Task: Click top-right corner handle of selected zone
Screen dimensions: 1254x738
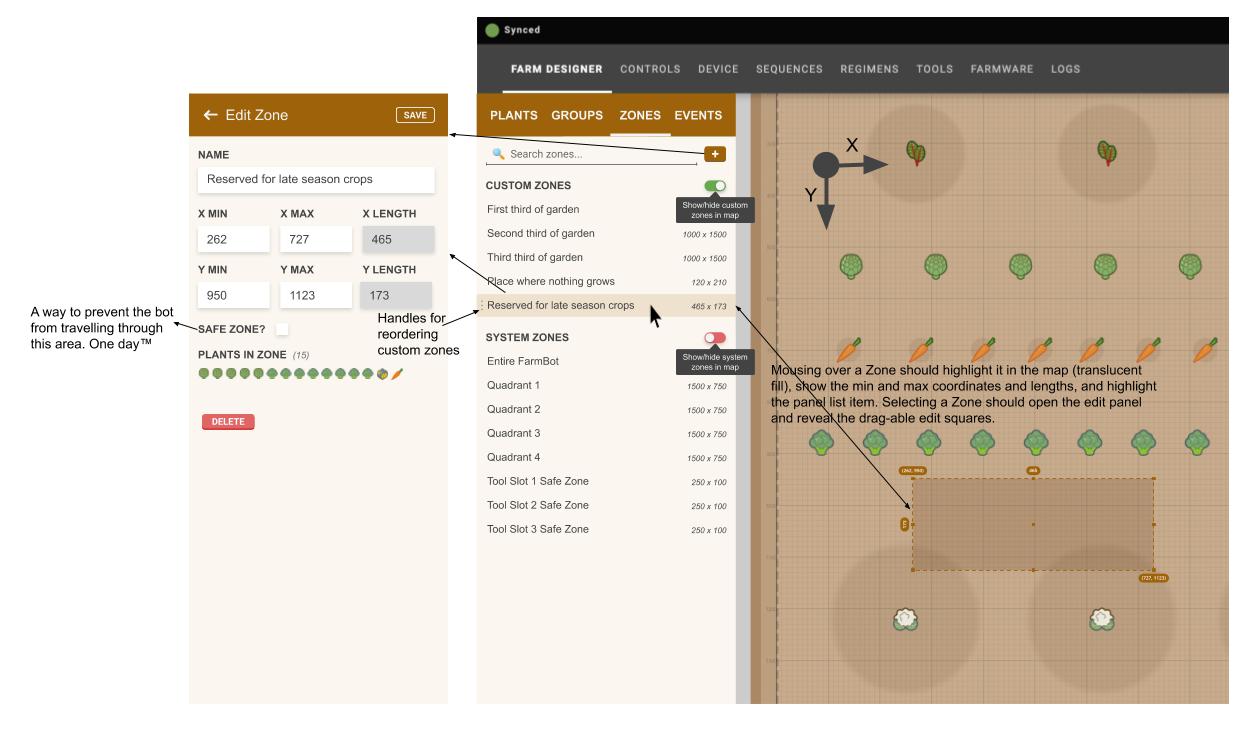Action: point(1154,478)
